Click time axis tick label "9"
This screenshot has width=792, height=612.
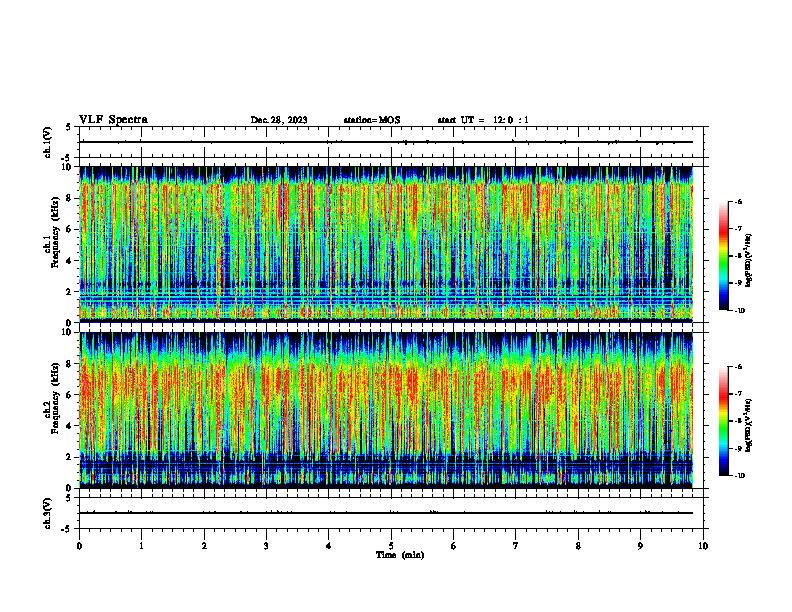coord(640,546)
